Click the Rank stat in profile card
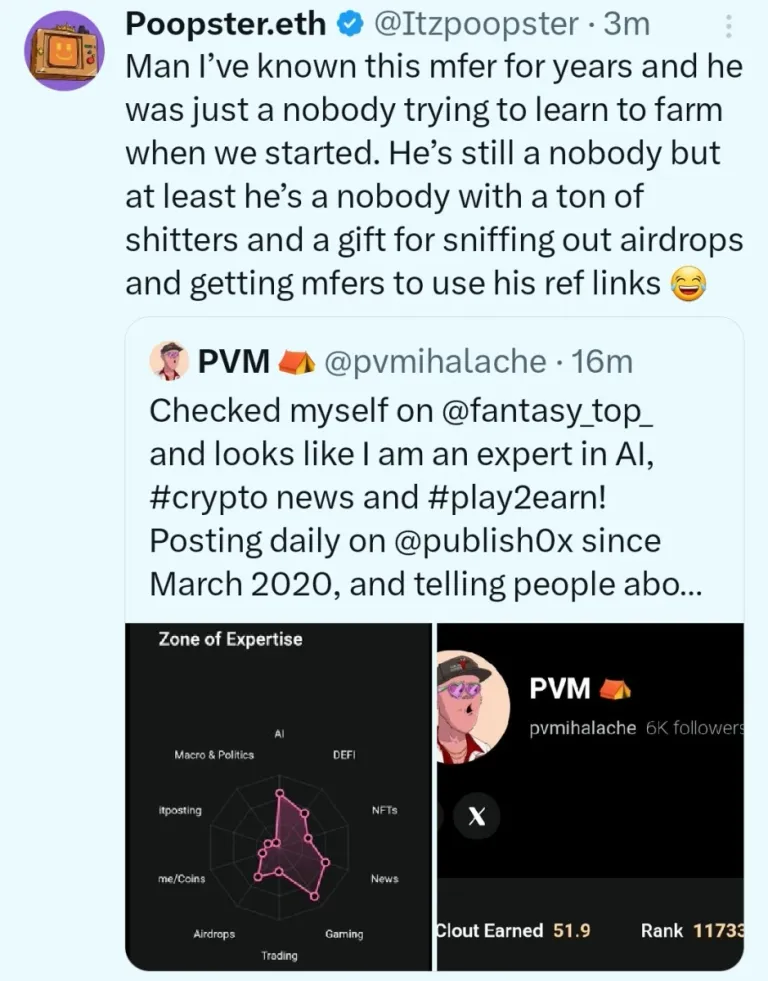768x981 pixels. click(692, 930)
